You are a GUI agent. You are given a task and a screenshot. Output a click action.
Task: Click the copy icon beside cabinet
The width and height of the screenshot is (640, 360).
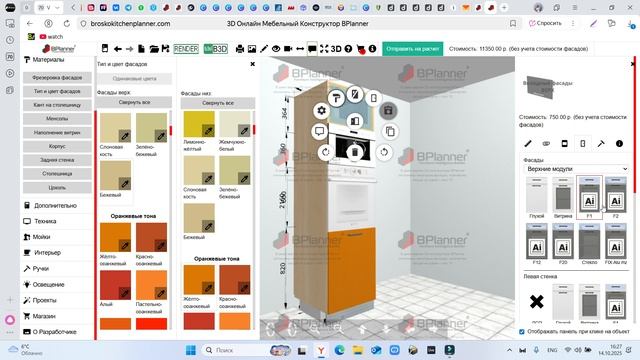coord(390,131)
